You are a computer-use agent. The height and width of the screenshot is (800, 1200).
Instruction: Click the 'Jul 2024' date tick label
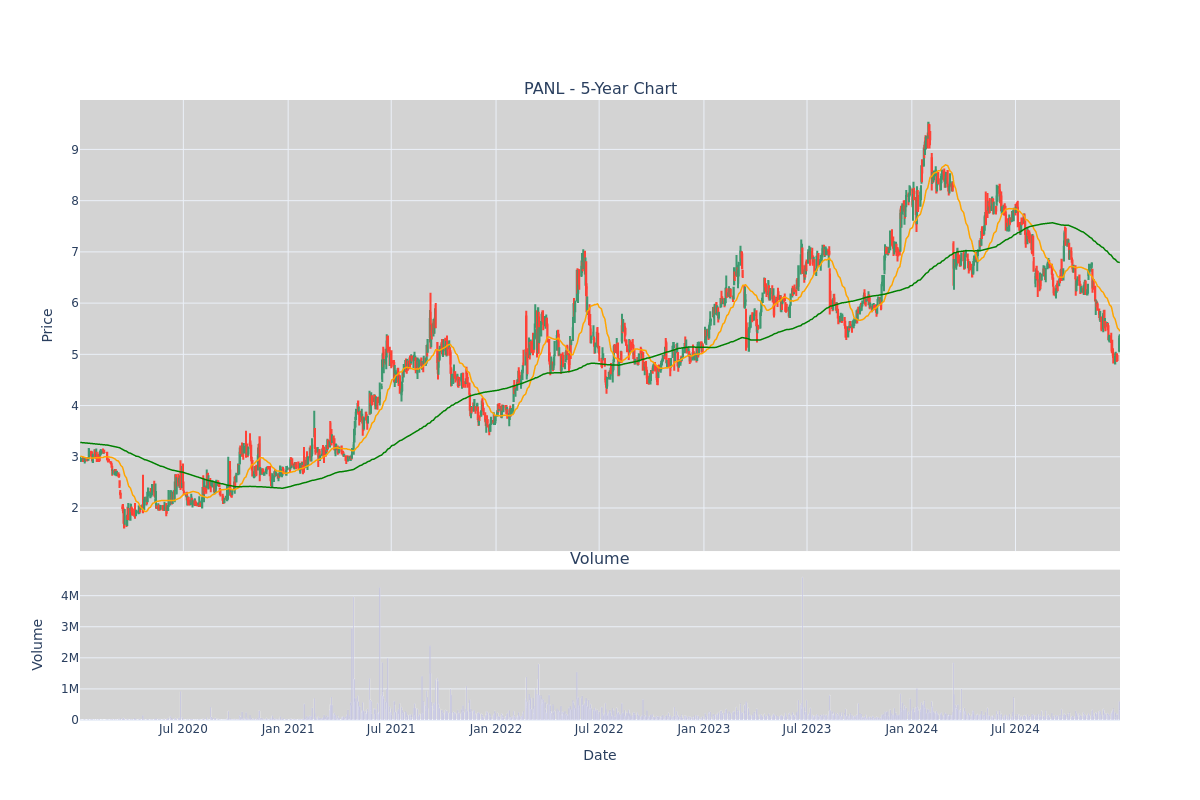pyautogui.click(x=1015, y=729)
